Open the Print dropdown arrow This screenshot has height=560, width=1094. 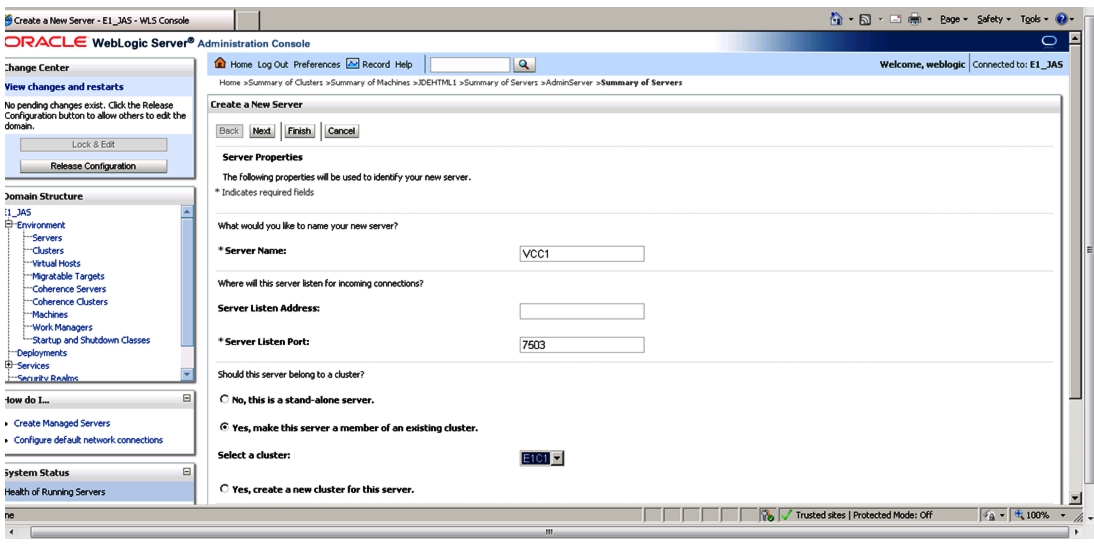[929, 20]
